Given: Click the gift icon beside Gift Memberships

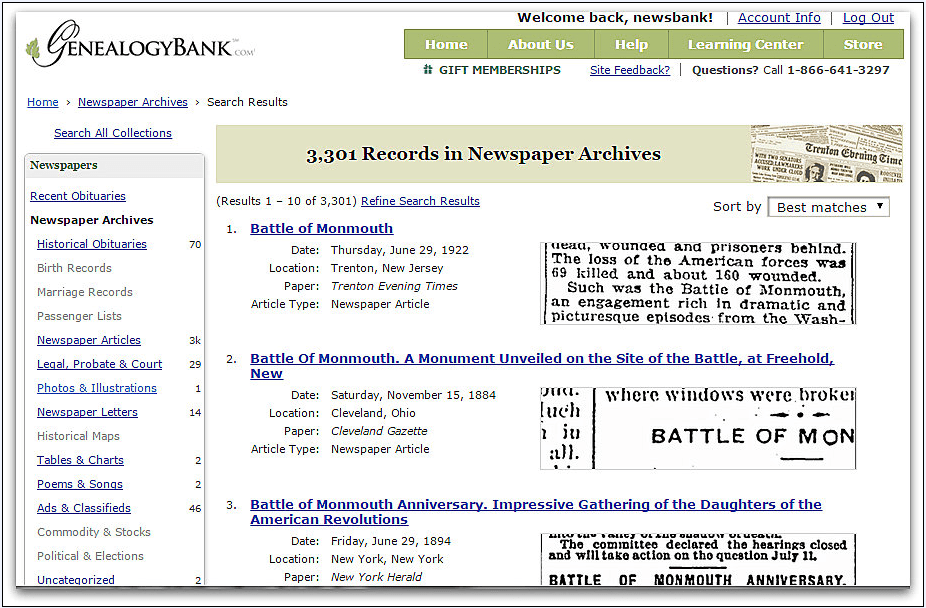Looking at the screenshot, I should pyautogui.click(x=428, y=70).
